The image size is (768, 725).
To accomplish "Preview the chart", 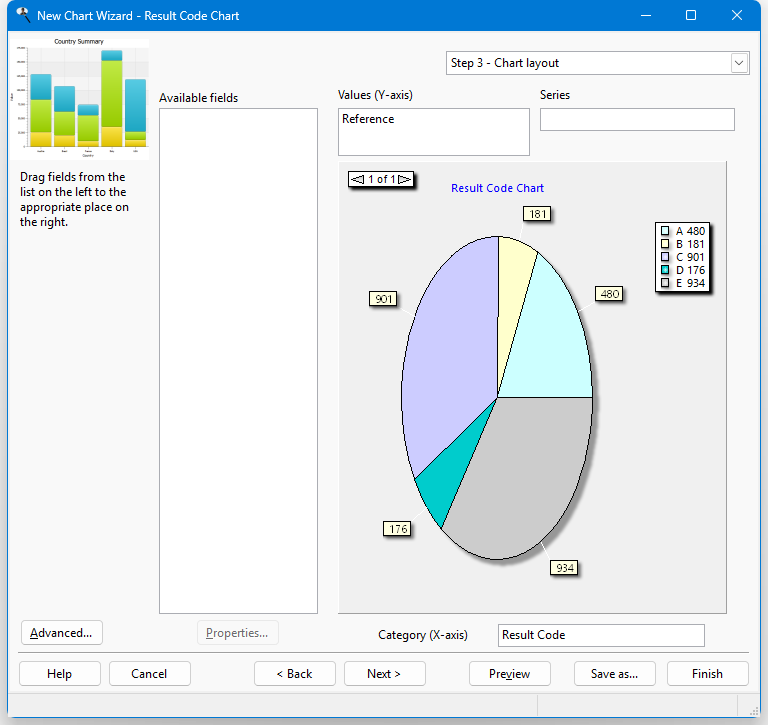I will 509,674.
